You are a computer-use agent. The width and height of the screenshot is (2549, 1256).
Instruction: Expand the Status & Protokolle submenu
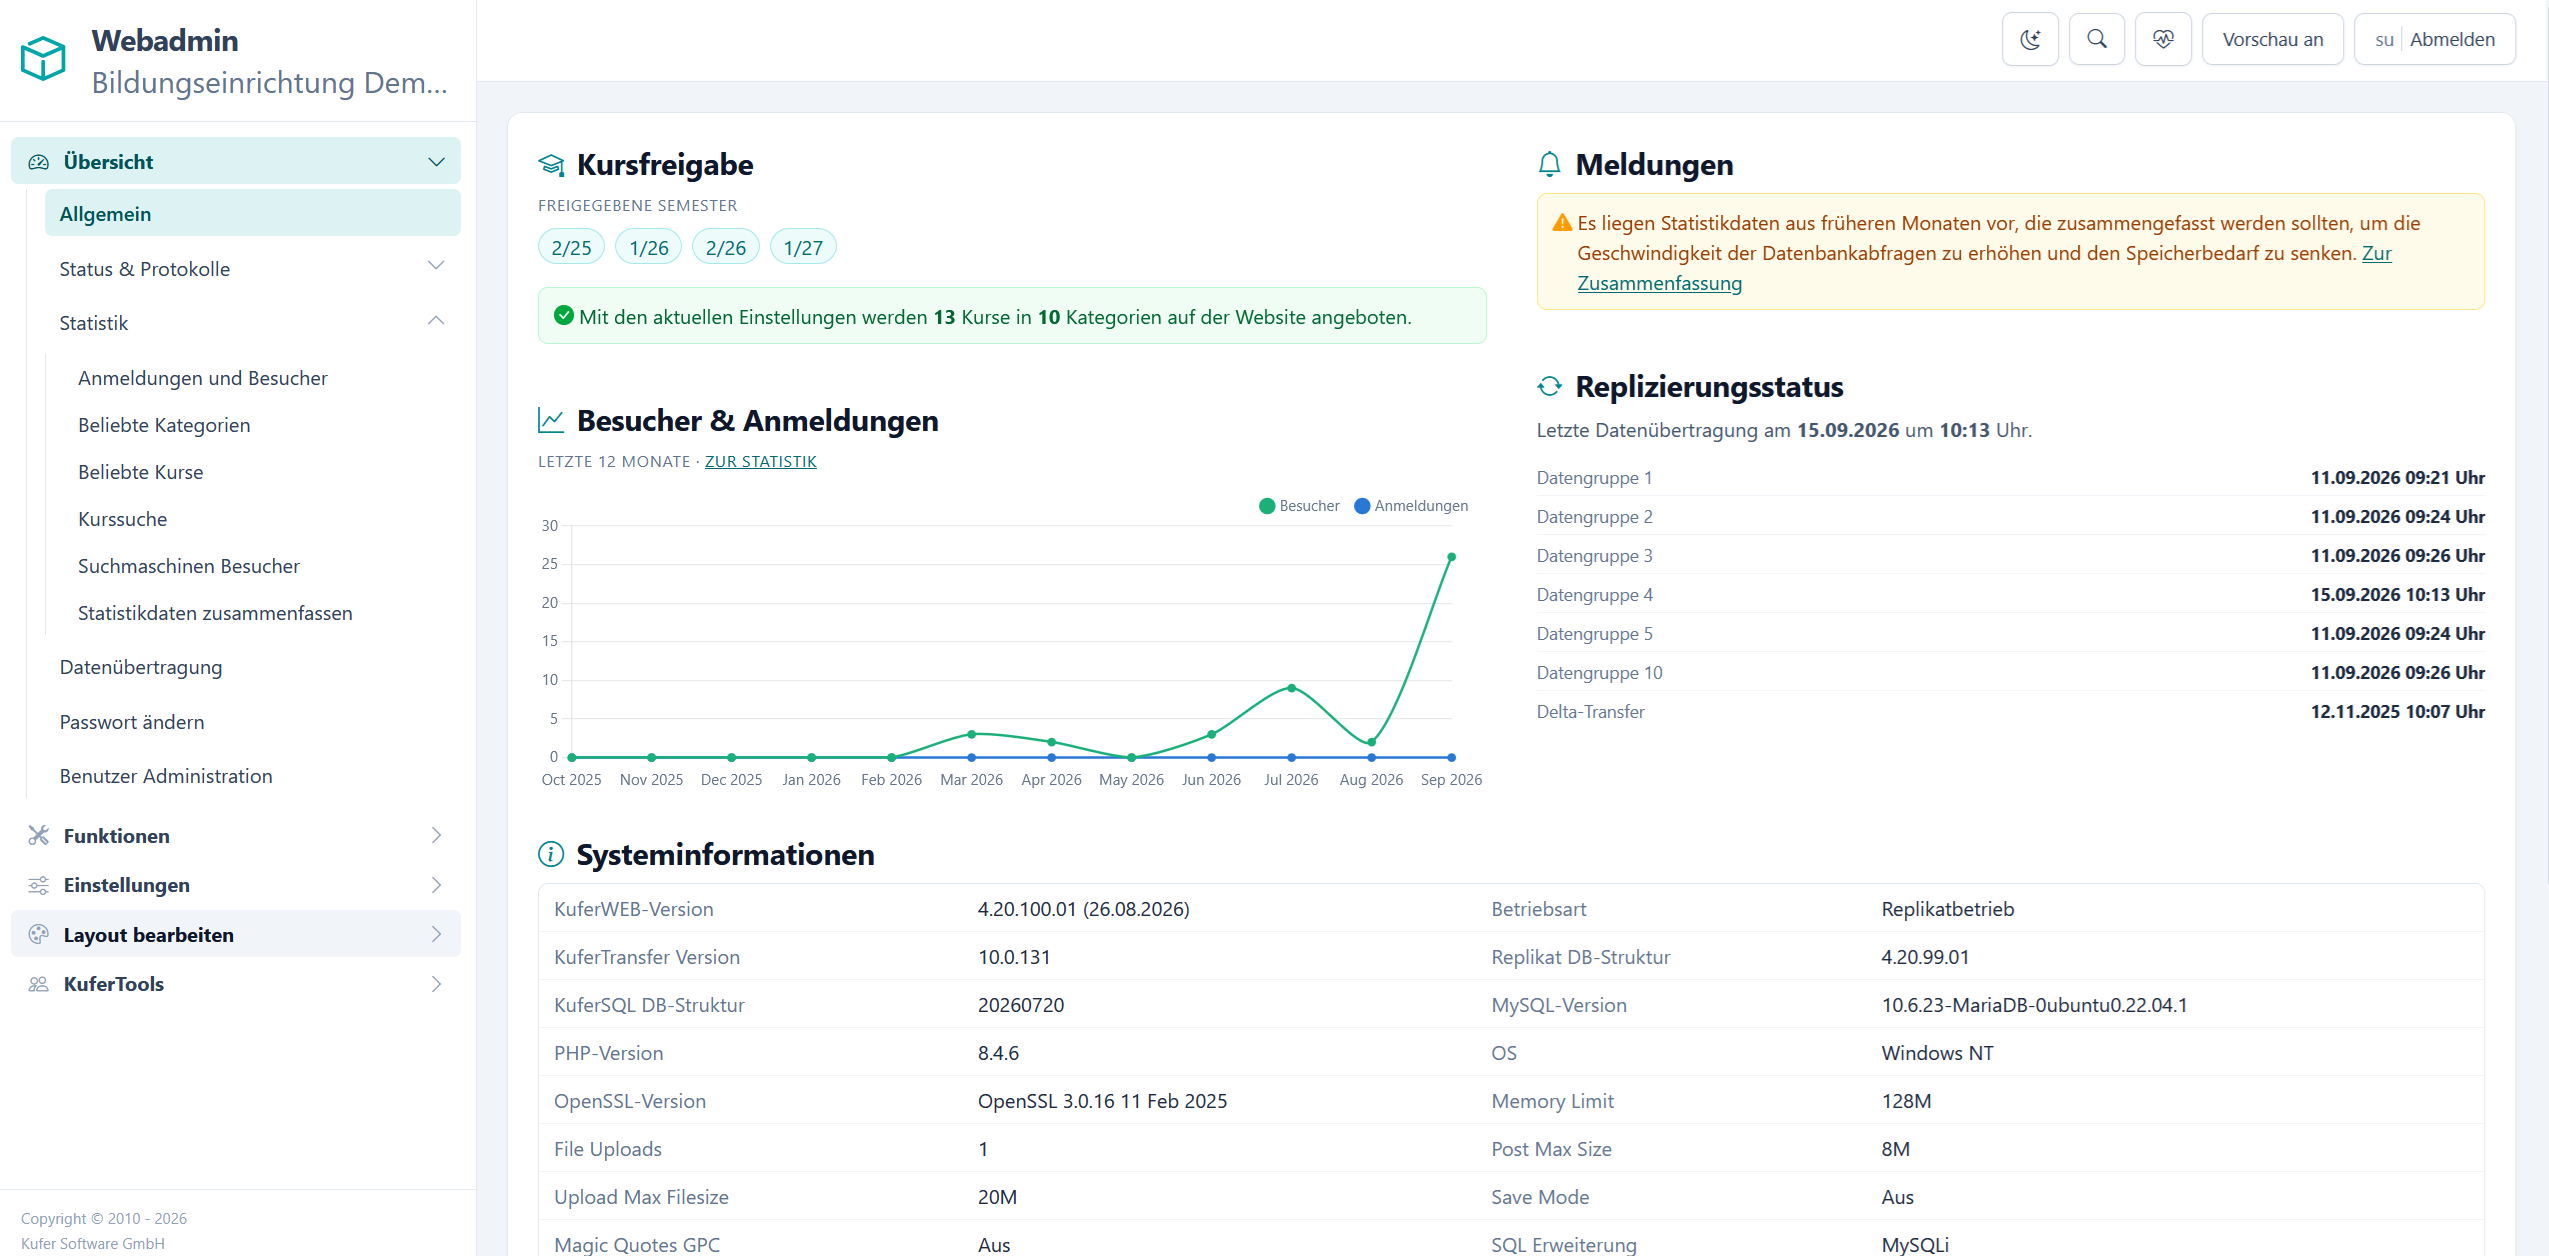(x=436, y=266)
